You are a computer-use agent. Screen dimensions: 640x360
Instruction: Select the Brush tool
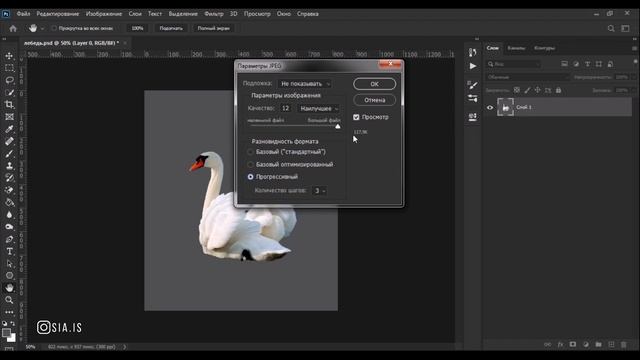[x=9, y=153]
